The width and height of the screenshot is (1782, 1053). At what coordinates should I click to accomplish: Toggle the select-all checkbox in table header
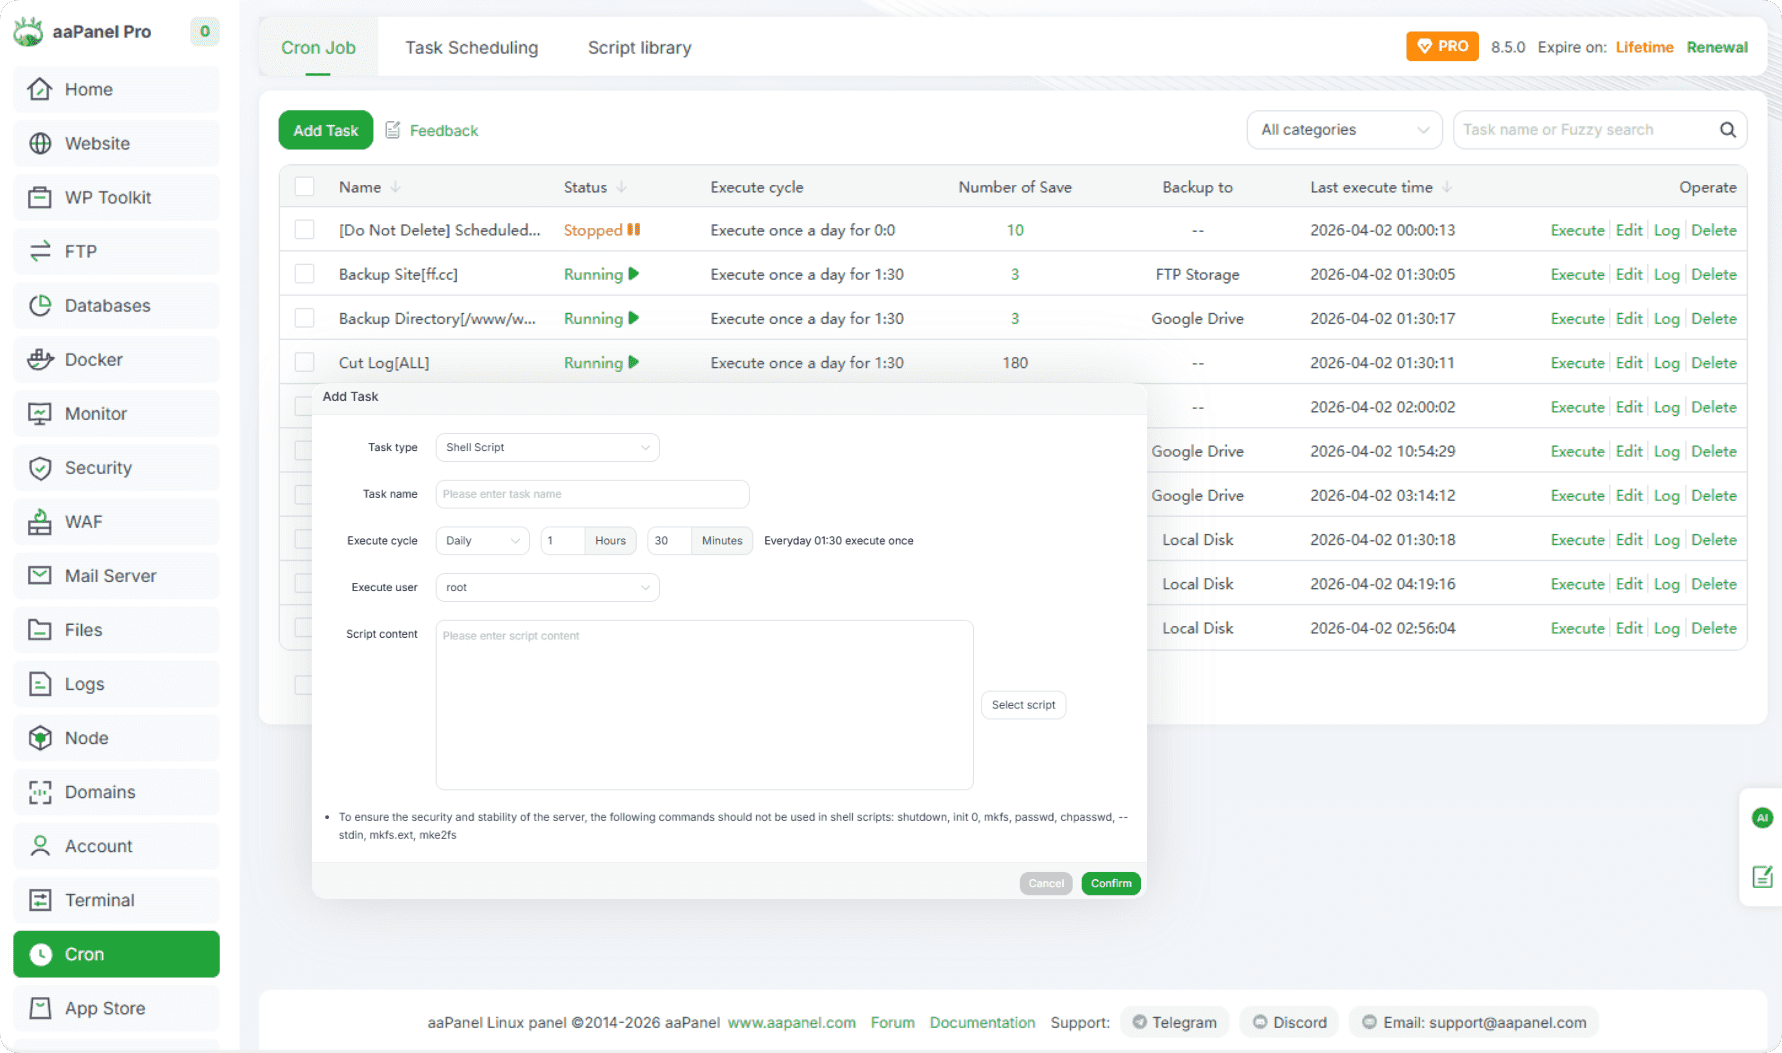[305, 187]
